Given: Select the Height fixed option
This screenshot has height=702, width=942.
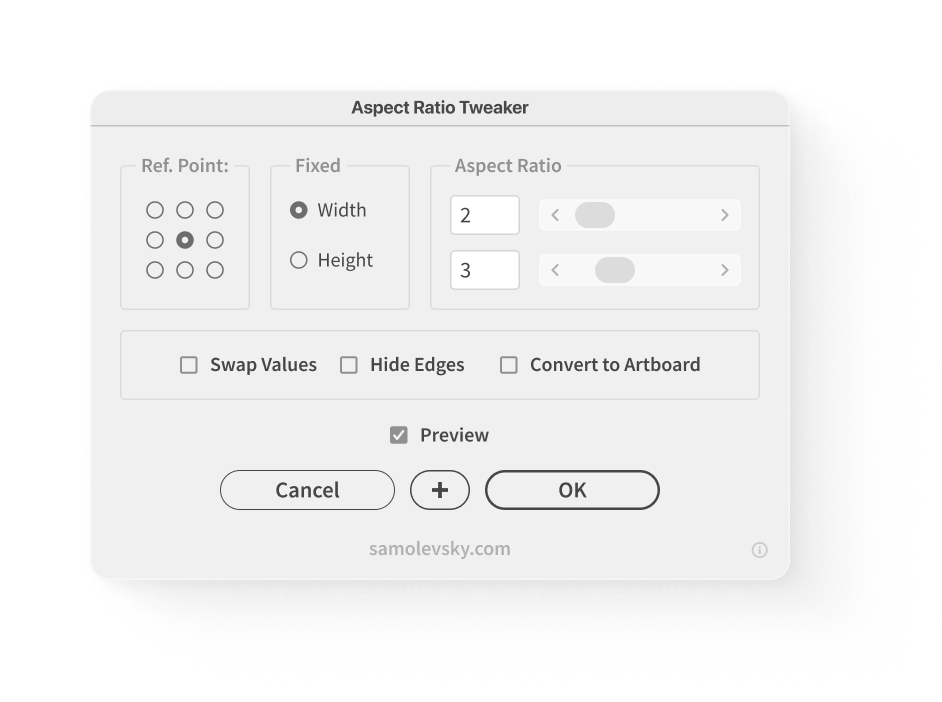Looking at the screenshot, I should [298, 260].
